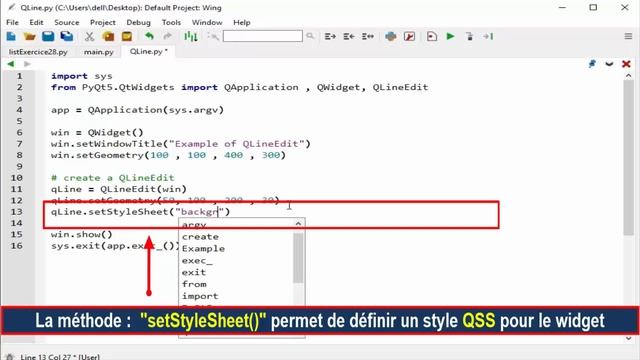Viewport: 640px width, 360px height.
Task: Click the '# create a QLineEdit' comment line
Action: (x=113, y=178)
